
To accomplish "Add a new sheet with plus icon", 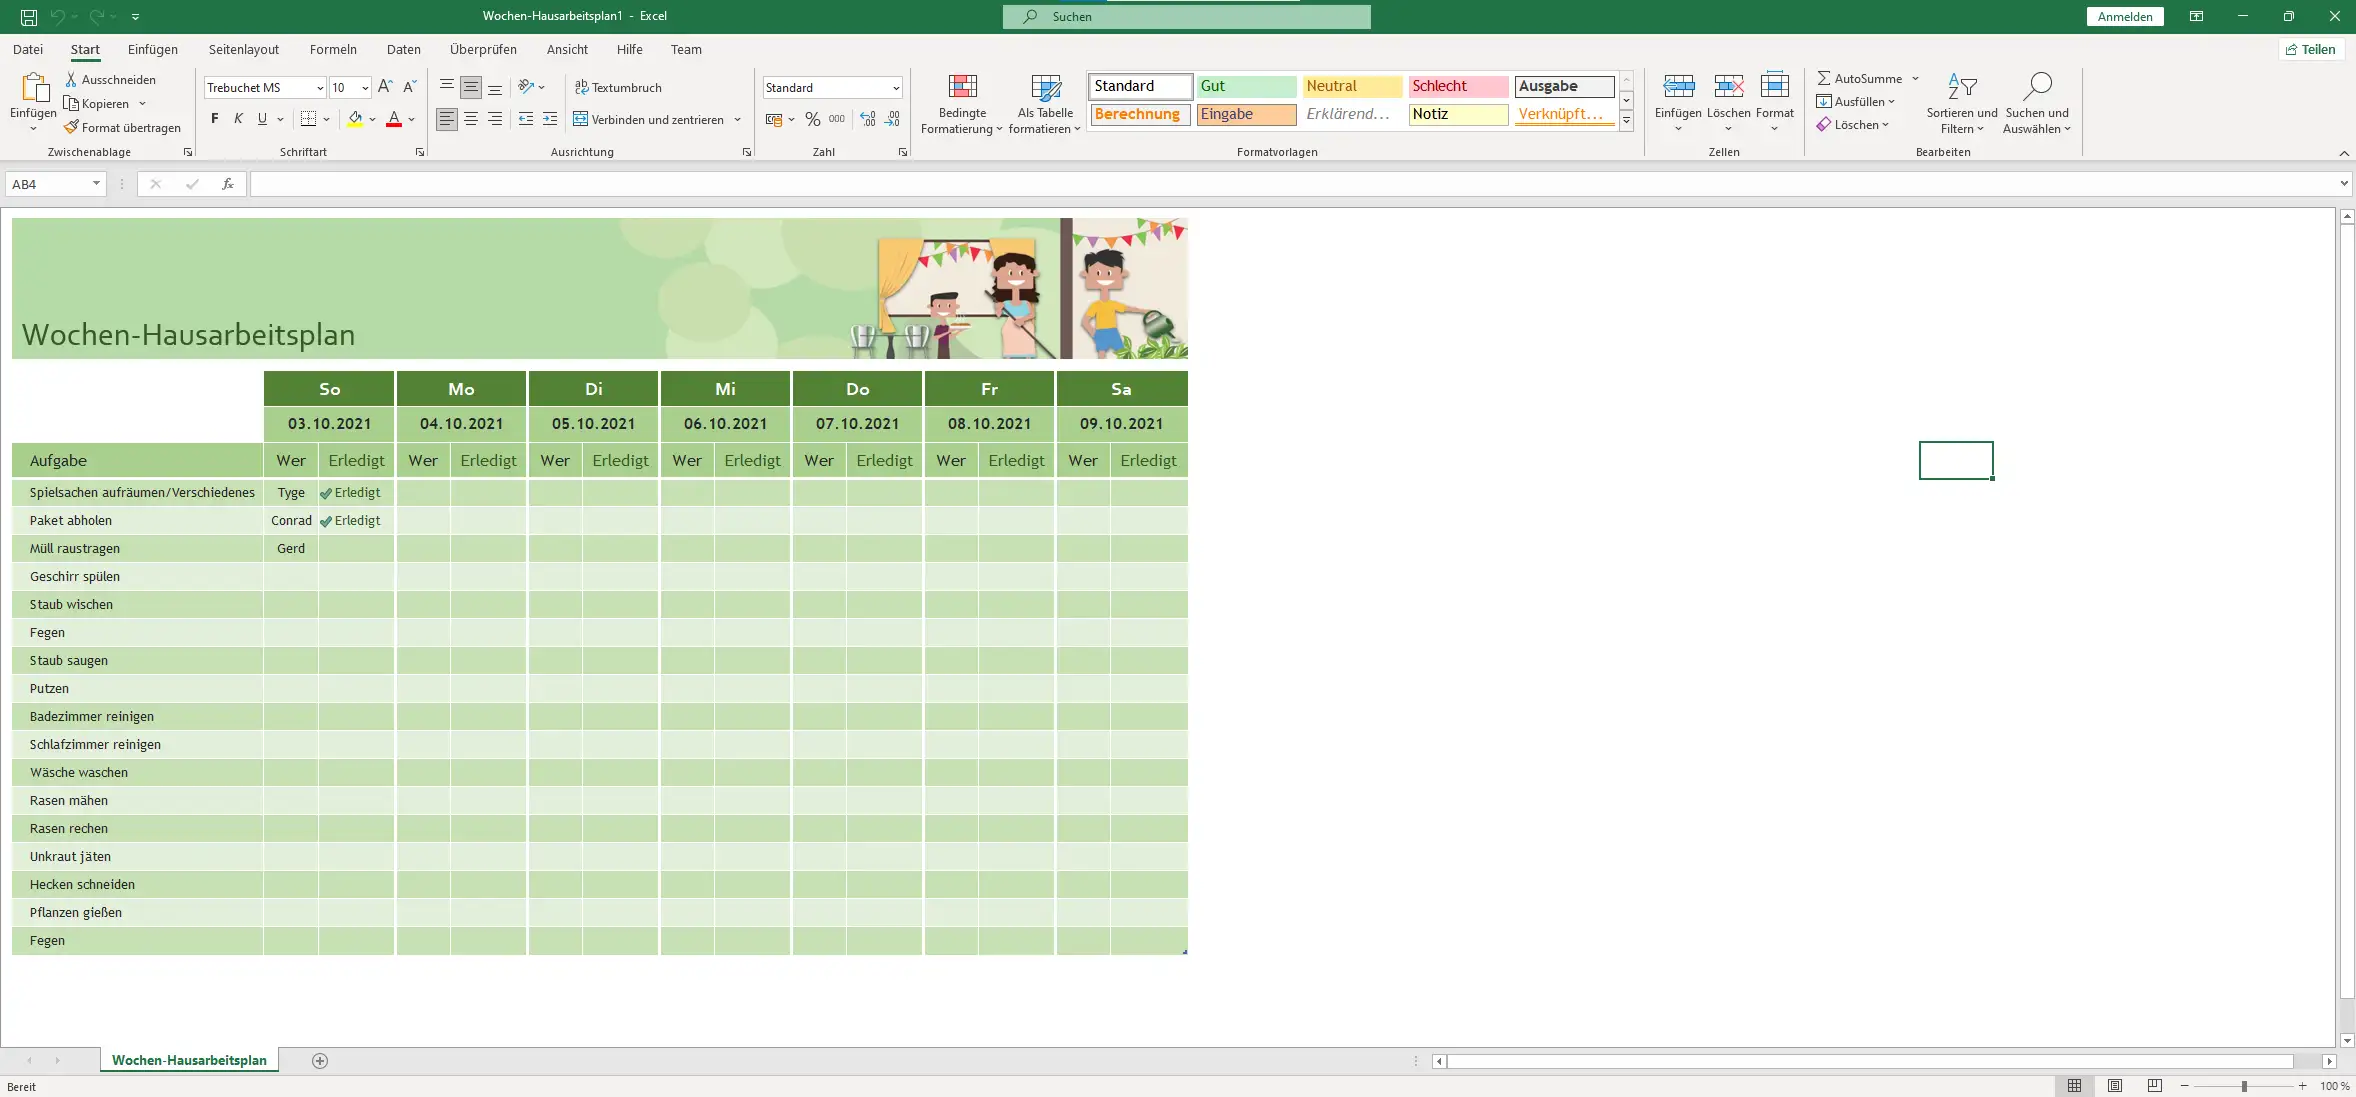I will [320, 1060].
